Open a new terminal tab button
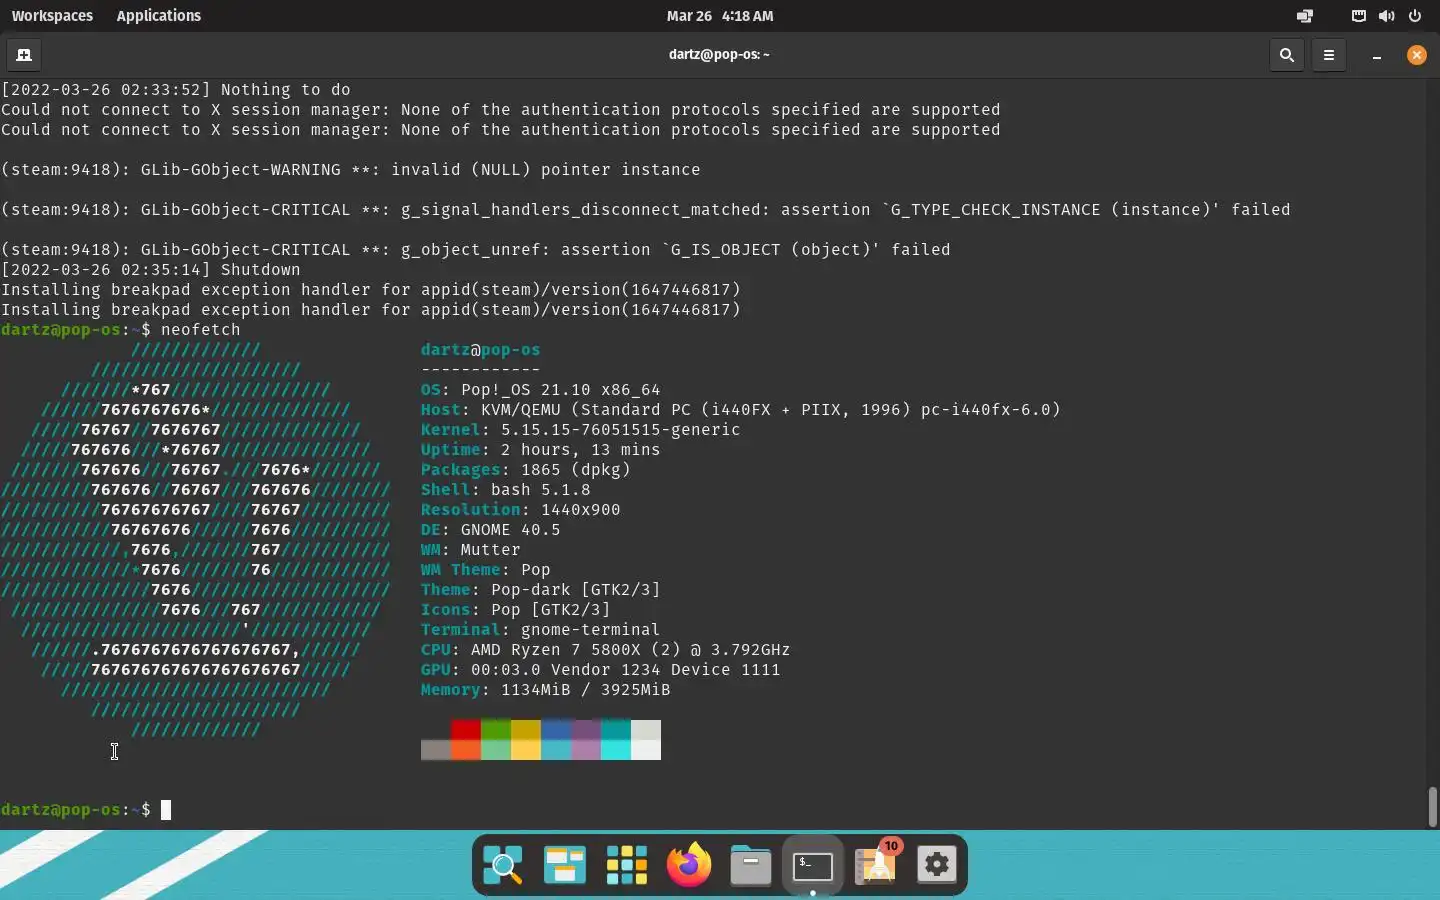This screenshot has width=1440, height=900. [24, 55]
